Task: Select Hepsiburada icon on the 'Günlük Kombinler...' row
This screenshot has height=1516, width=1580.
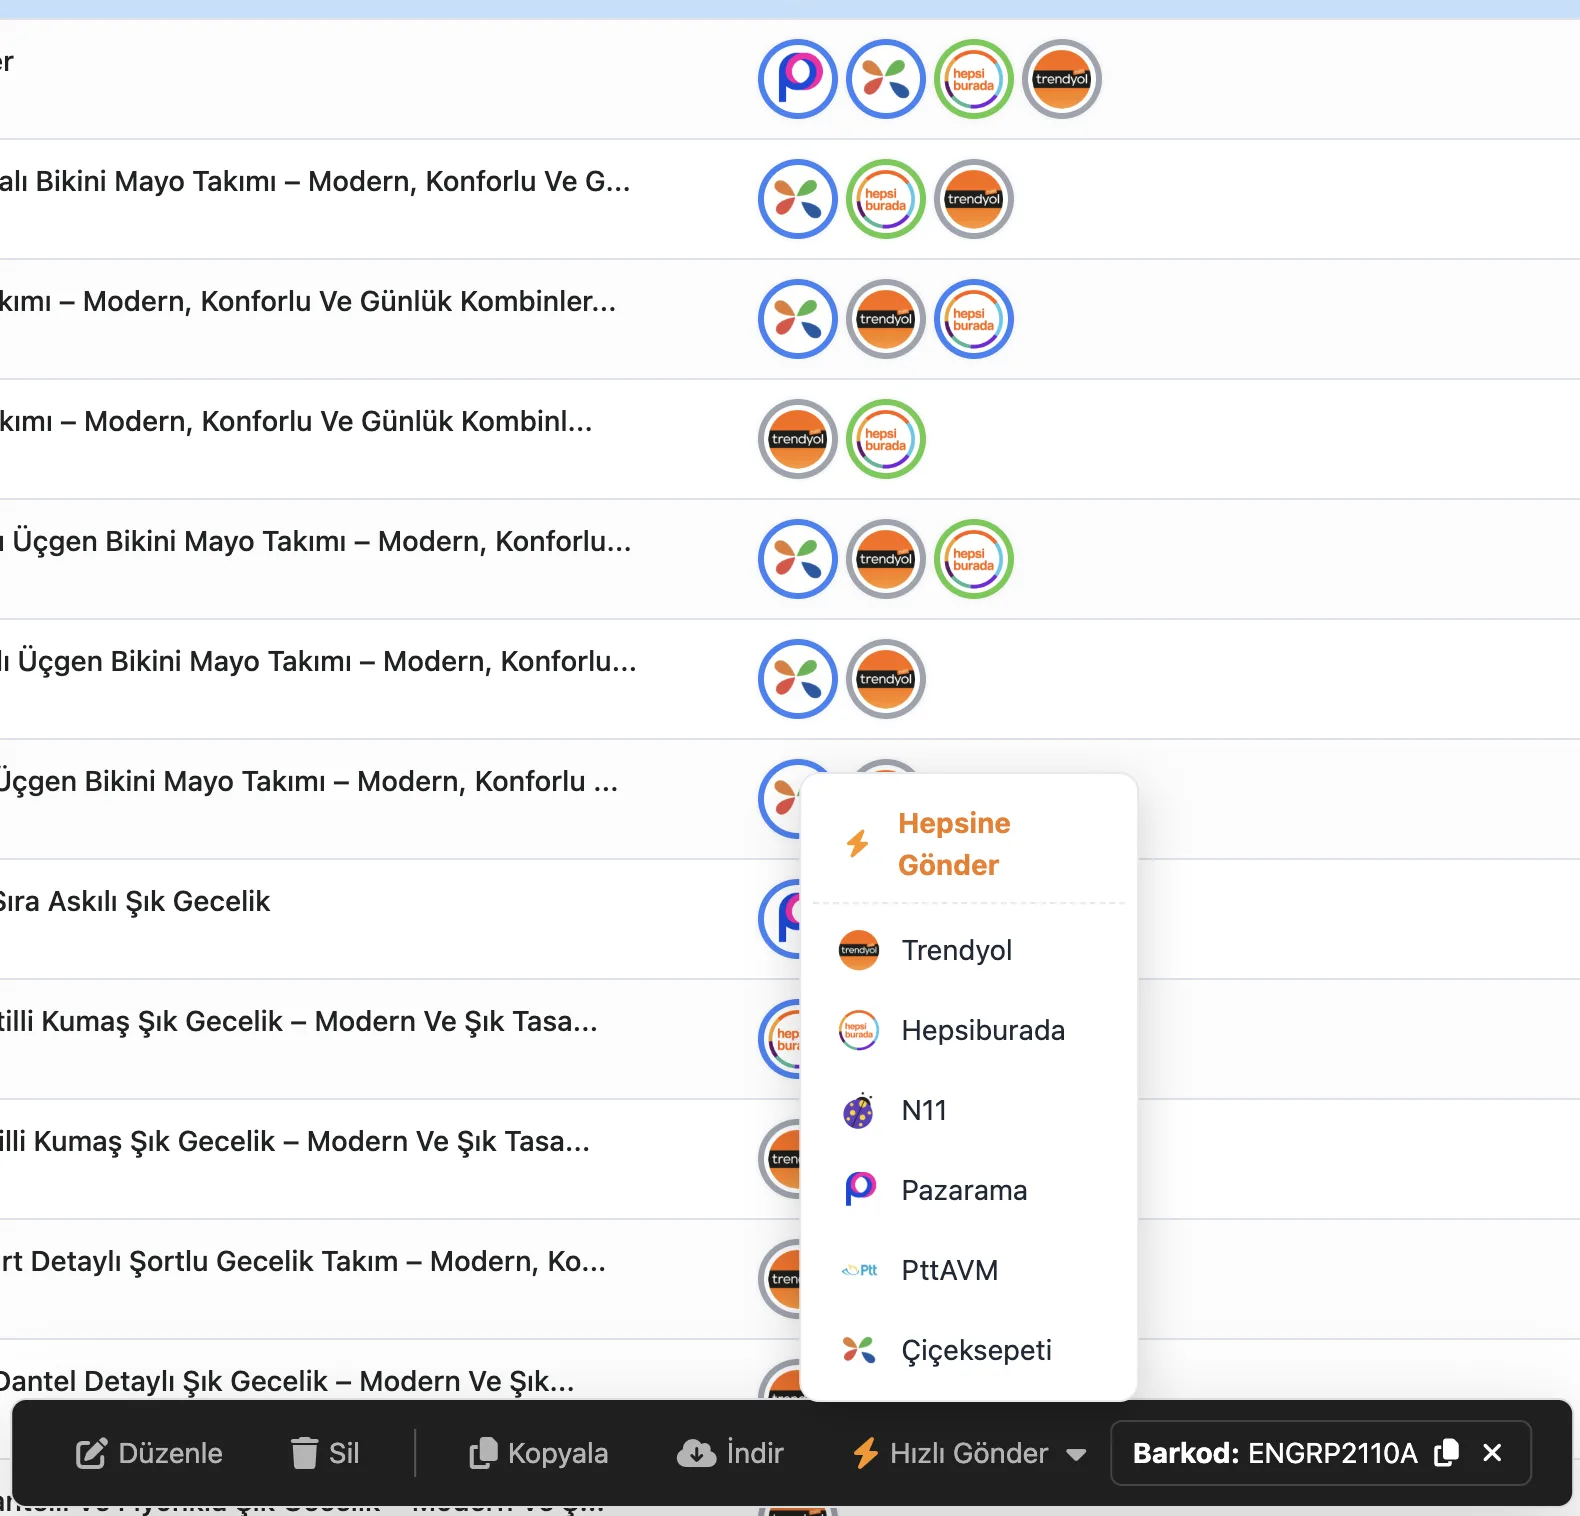Action: click(x=974, y=319)
